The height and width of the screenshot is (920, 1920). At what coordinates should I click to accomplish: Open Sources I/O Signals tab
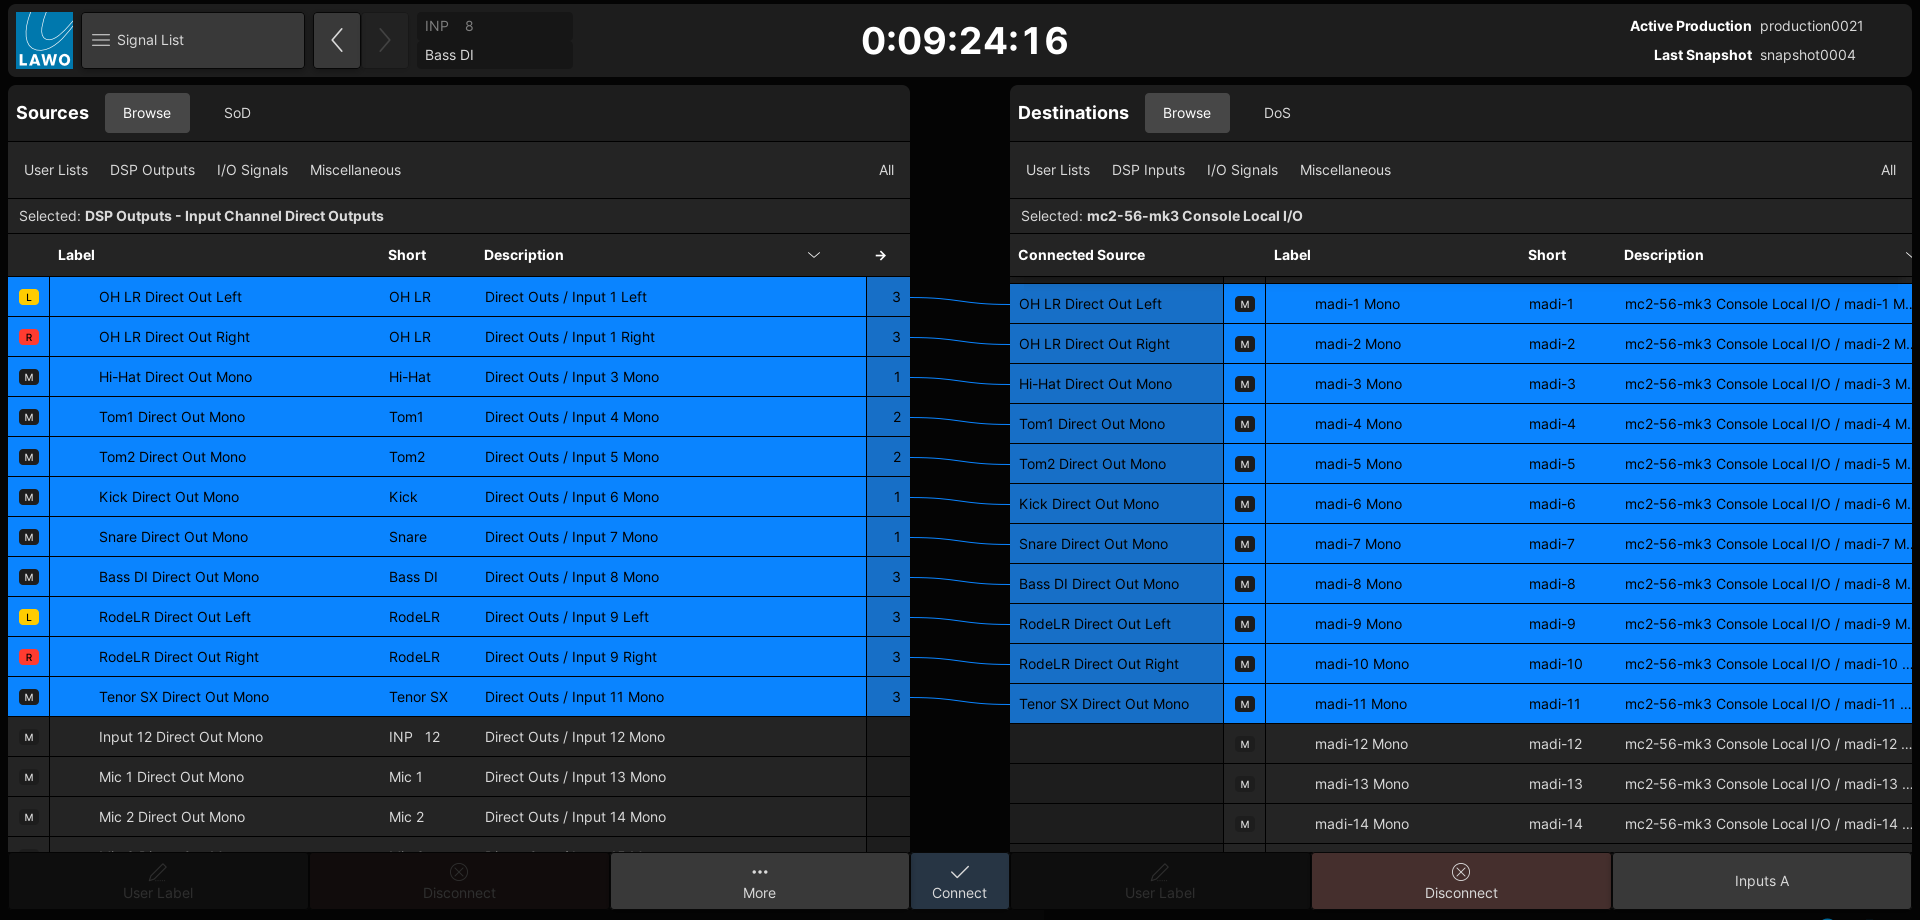(x=252, y=170)
